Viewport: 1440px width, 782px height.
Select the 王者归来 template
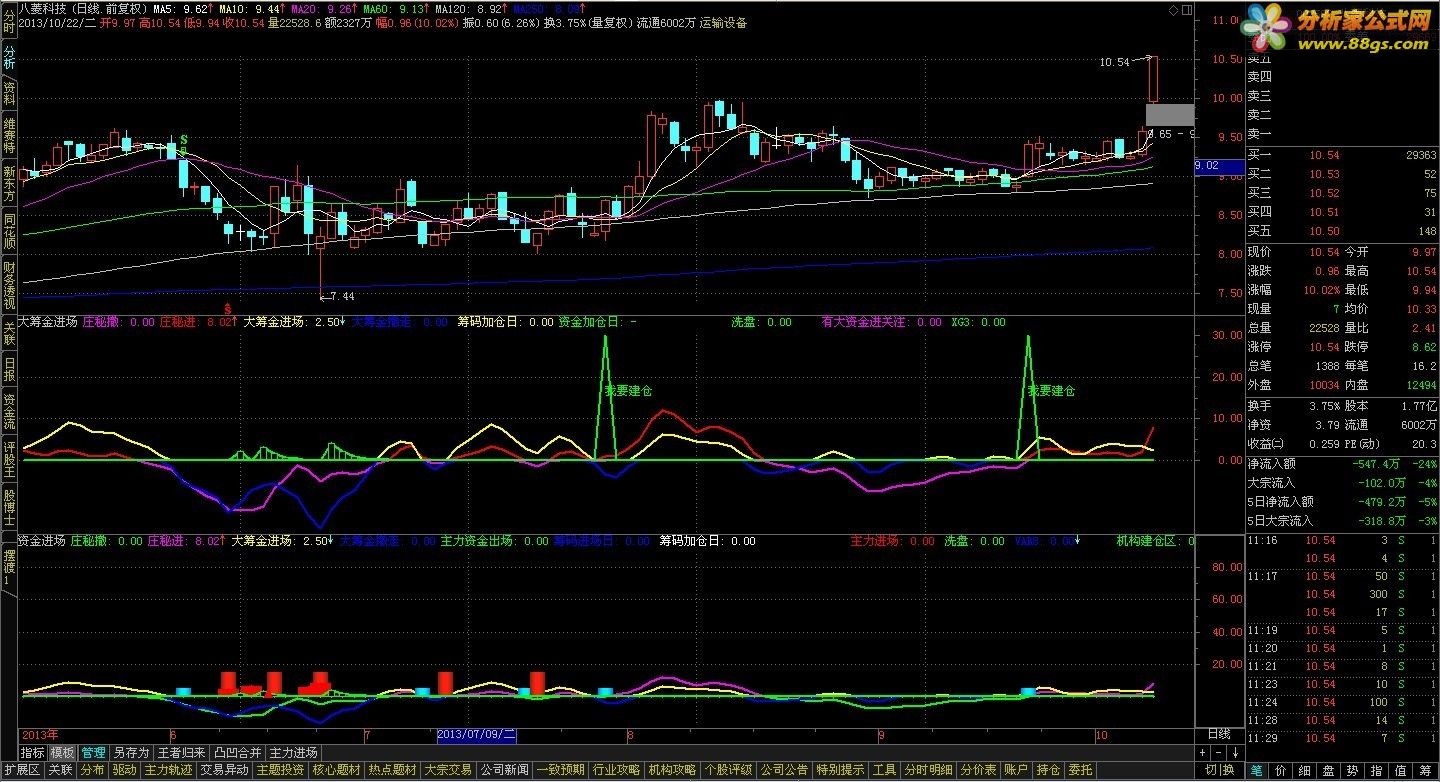pyautogui.click(x=181, y=752)
